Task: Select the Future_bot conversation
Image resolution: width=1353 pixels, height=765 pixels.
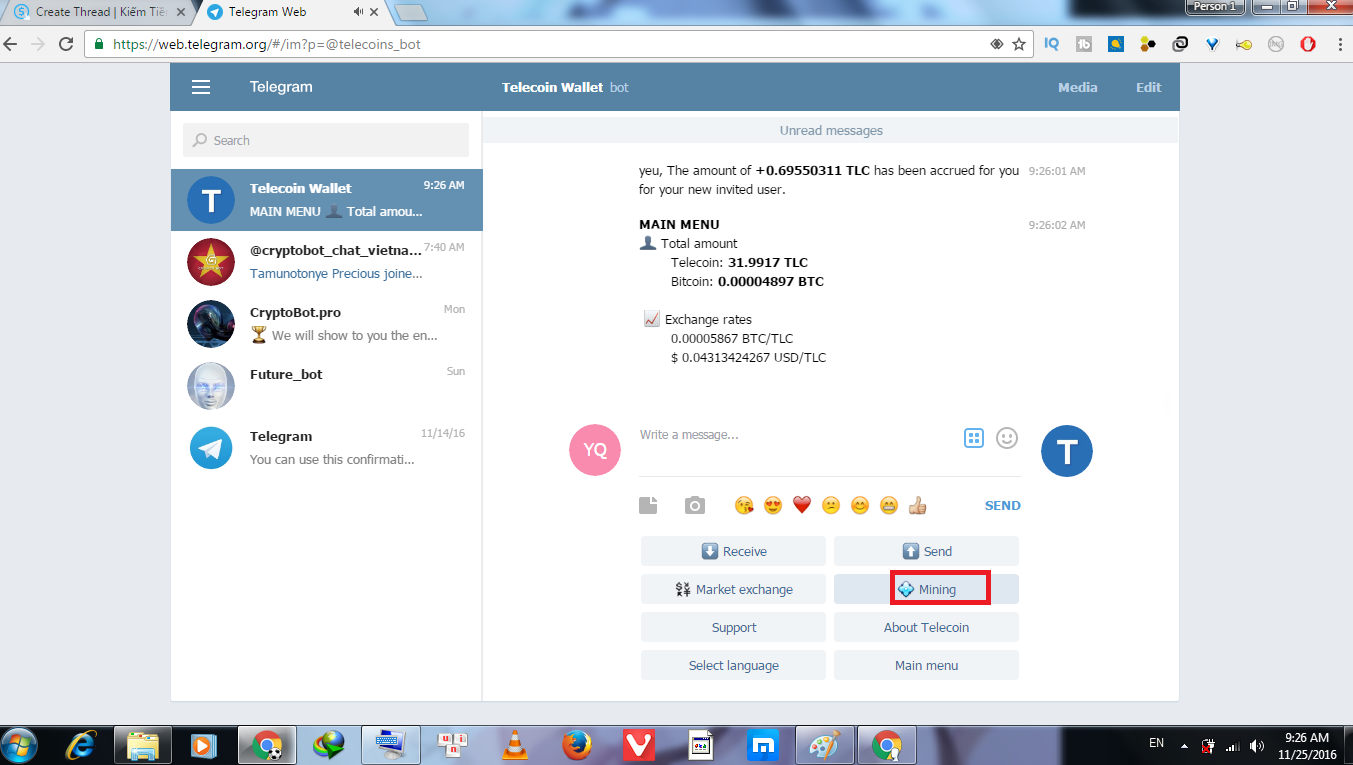Action: pos(327,385)
